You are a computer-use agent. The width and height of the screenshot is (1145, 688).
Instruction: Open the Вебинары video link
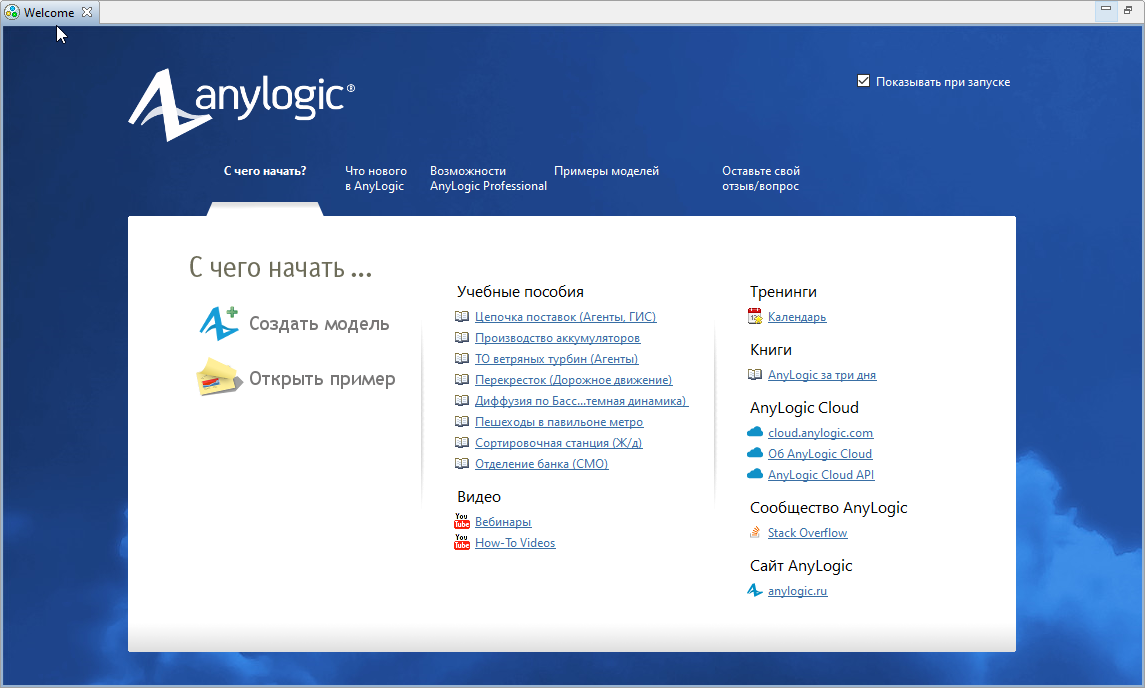503,522
